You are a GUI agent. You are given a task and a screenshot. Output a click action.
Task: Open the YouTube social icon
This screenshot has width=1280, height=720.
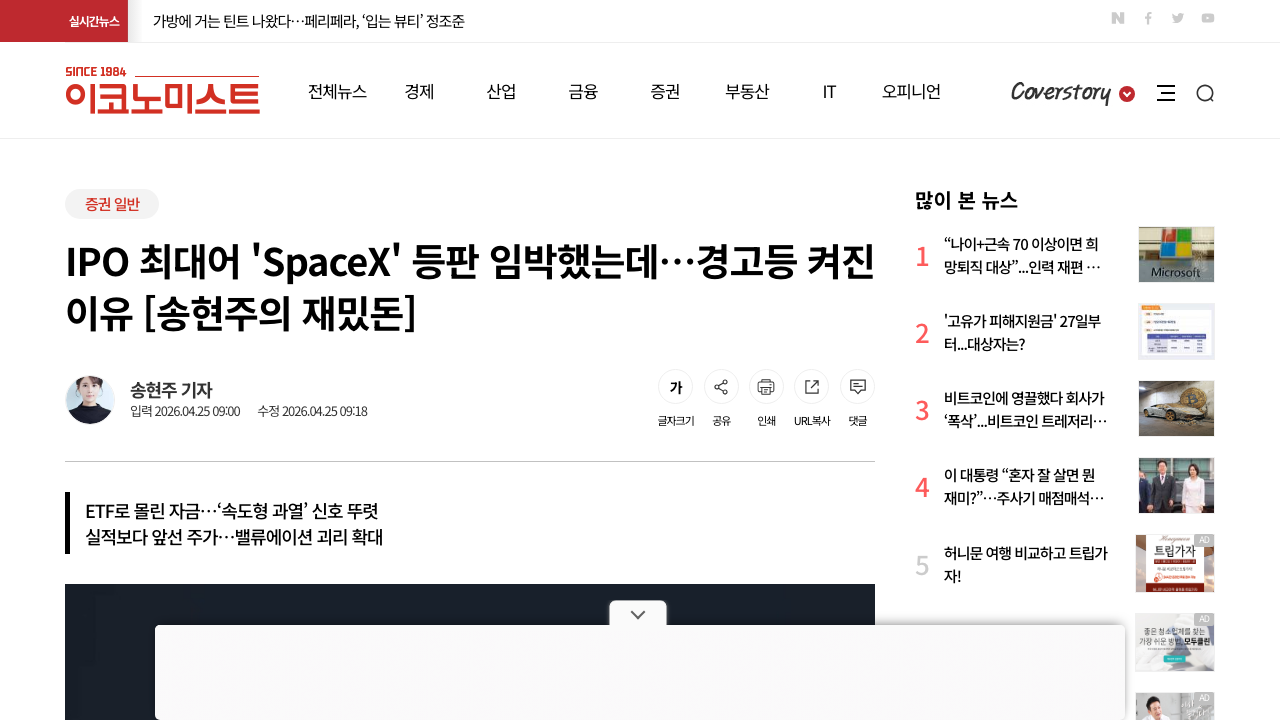[x=1208, y=18]
